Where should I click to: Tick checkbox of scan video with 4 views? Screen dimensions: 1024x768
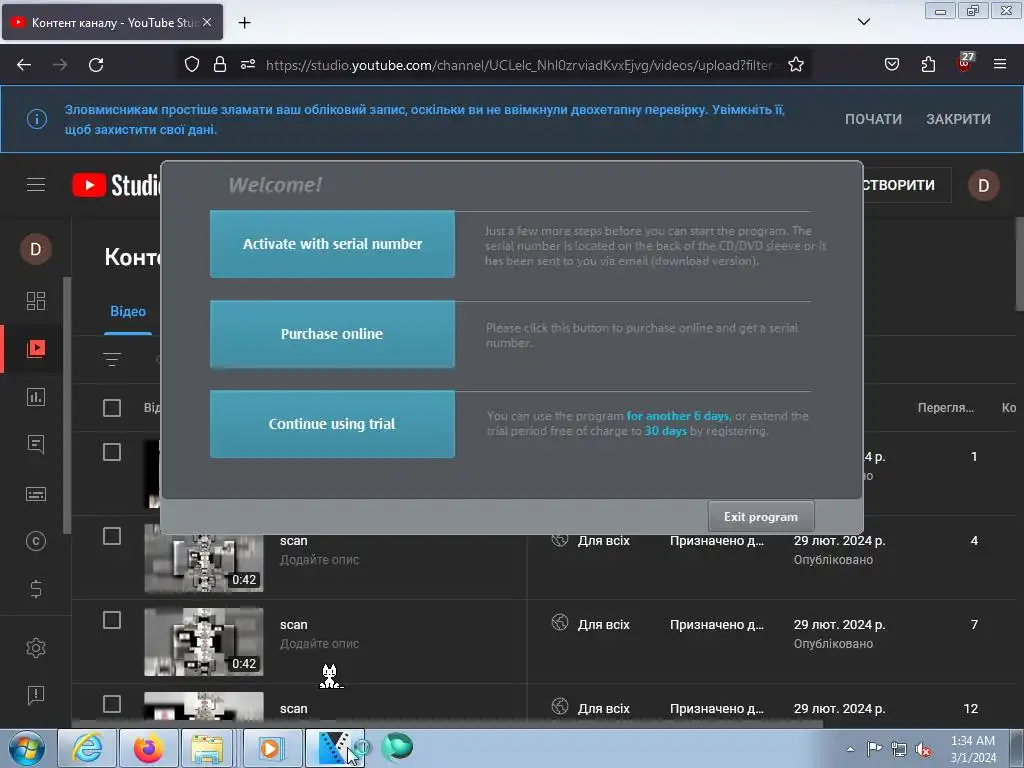pos(112,536)
